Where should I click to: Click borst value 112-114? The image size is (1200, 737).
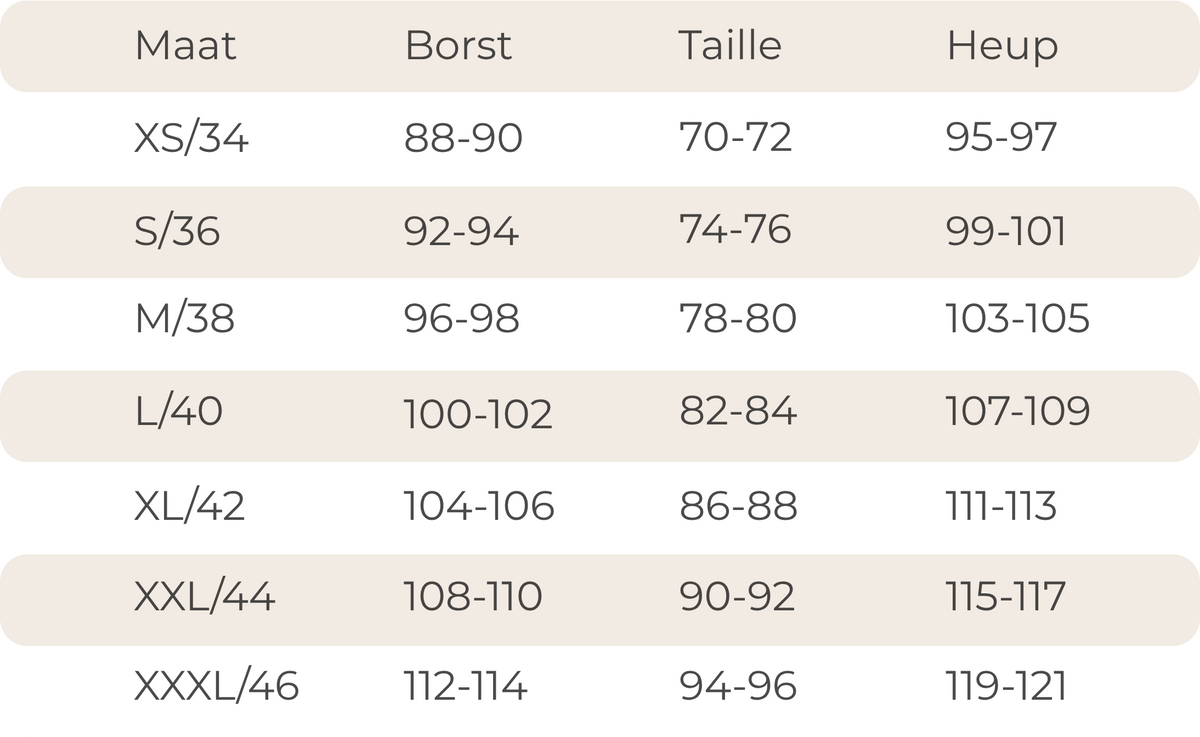(x=465, y=686)
